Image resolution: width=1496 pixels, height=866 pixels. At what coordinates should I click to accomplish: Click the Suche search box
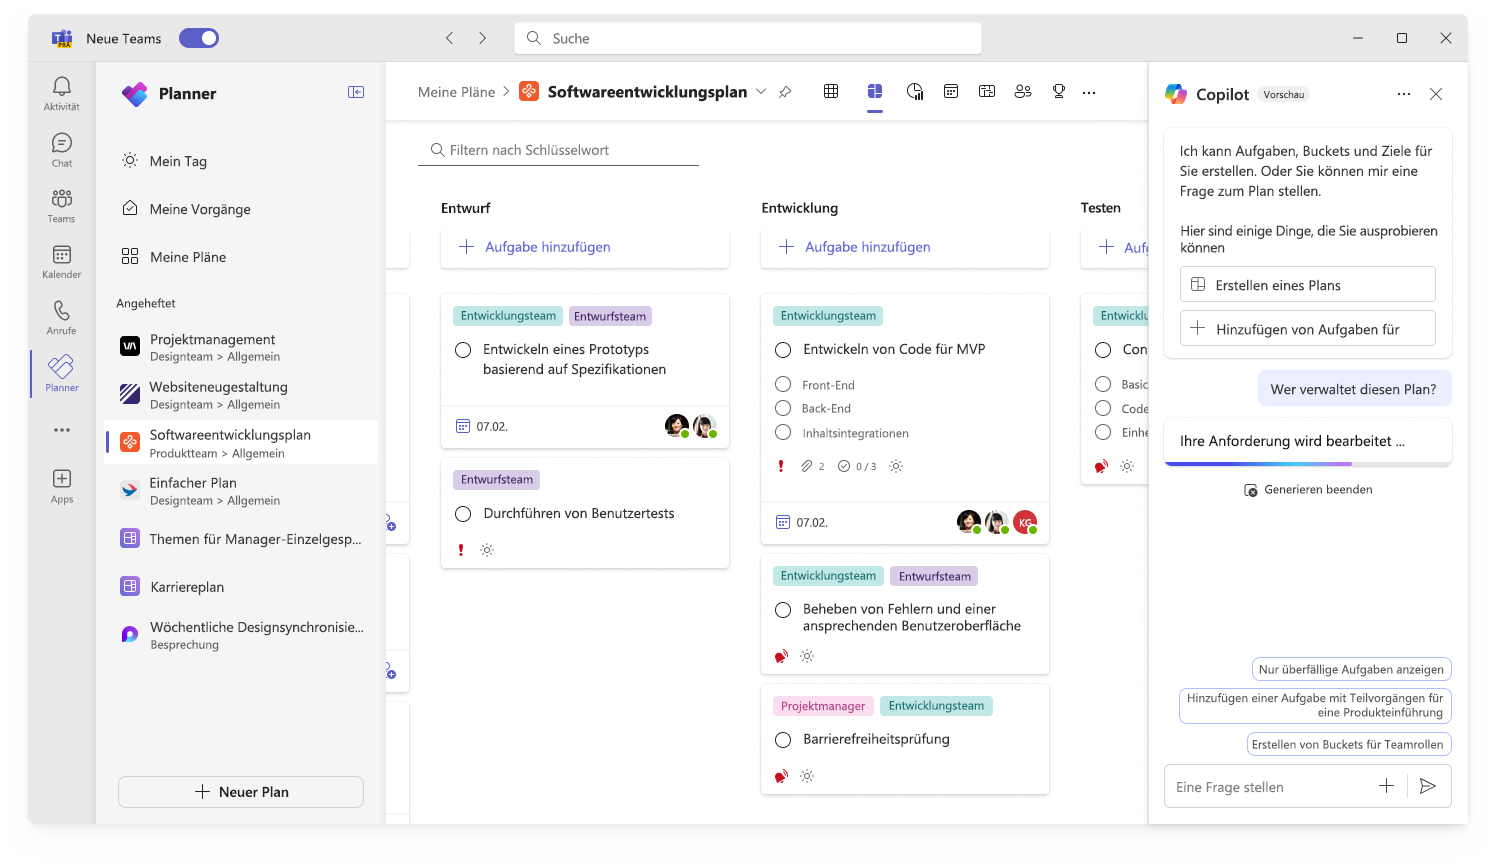[x=748, y=38]
